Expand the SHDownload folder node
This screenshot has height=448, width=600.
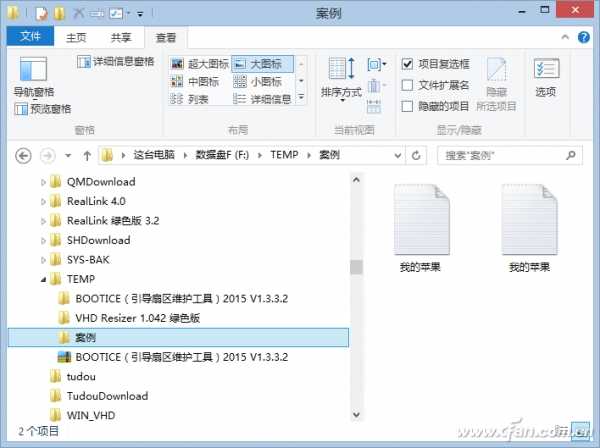(x=43, y=241)
